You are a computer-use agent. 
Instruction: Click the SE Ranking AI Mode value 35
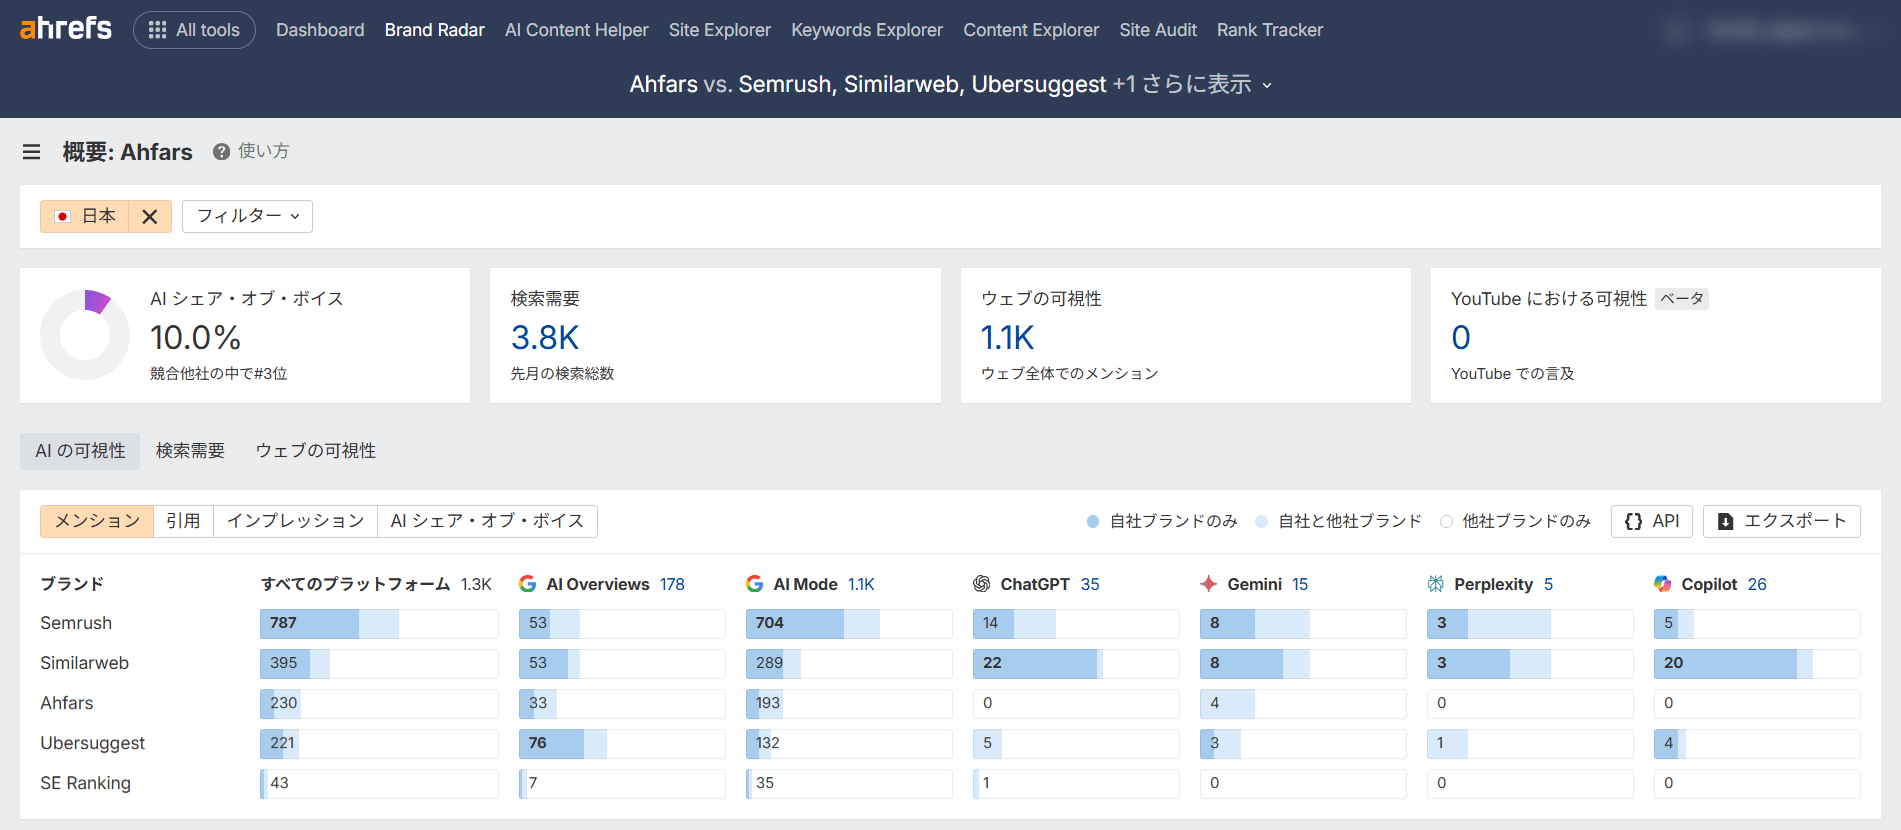(765, 783)
